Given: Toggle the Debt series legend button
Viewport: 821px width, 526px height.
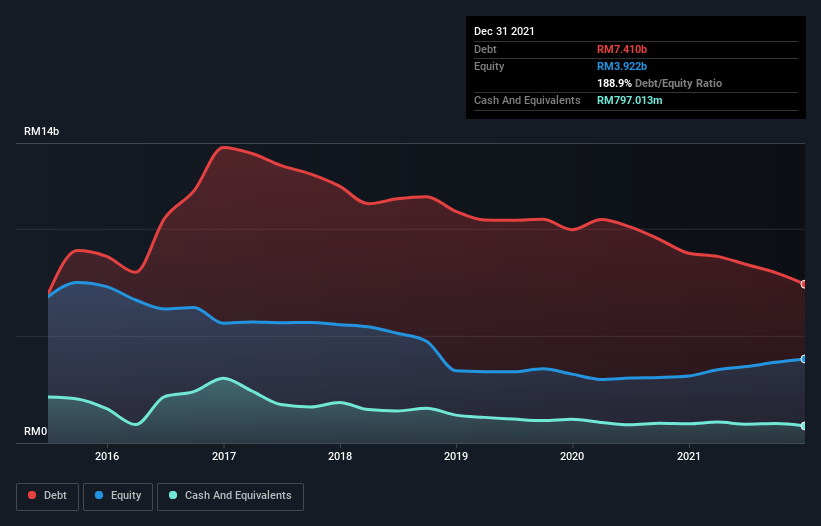Looking at the screenshot, I should pyautogui.click(x=48, y=496).
